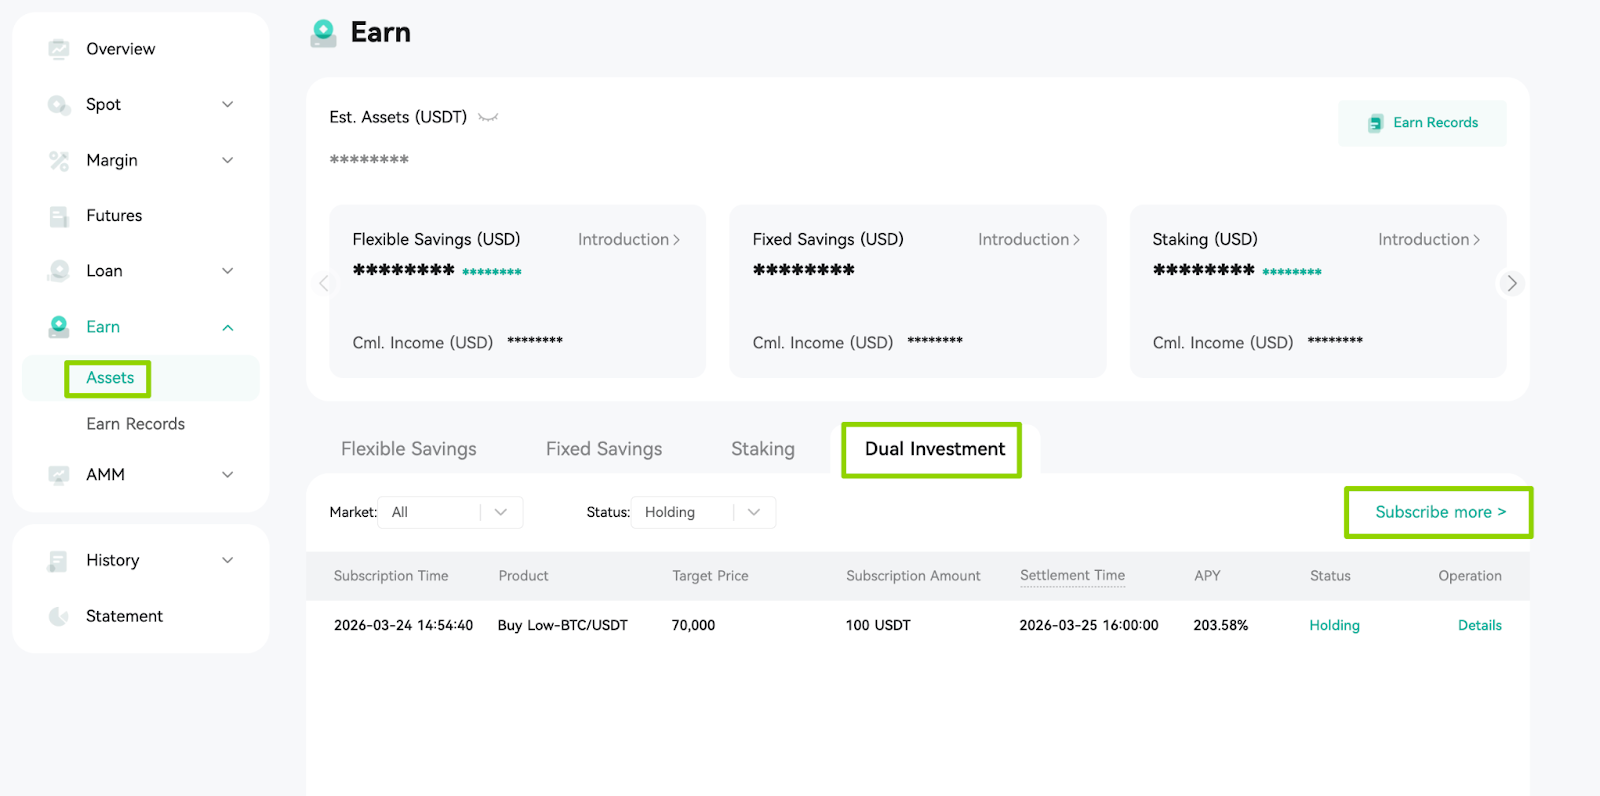Open the Status Holding dropdown

tap(703, 512)
